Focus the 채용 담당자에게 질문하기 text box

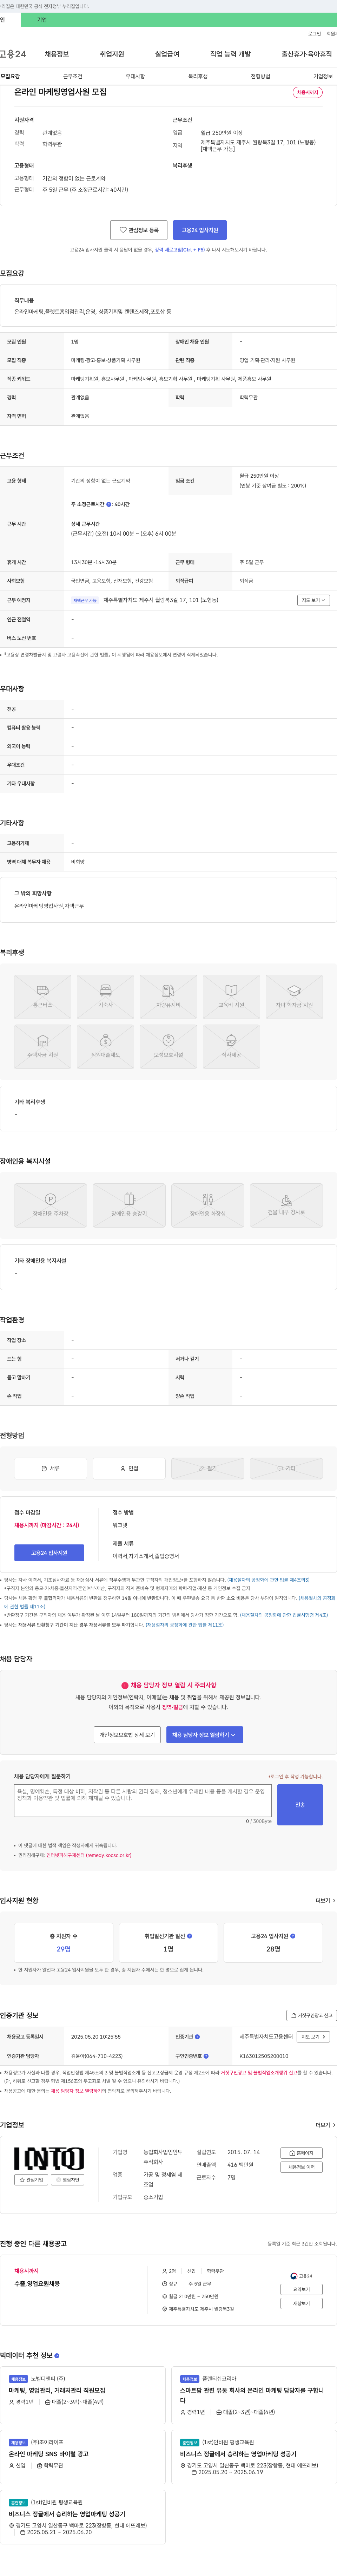[x=143, y=1801]
